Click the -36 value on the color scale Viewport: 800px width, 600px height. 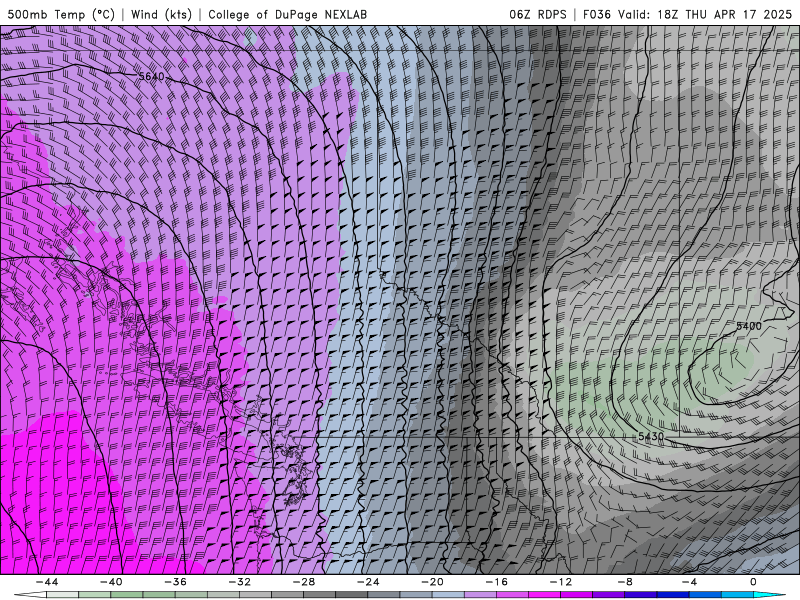[x=176, y=582]
